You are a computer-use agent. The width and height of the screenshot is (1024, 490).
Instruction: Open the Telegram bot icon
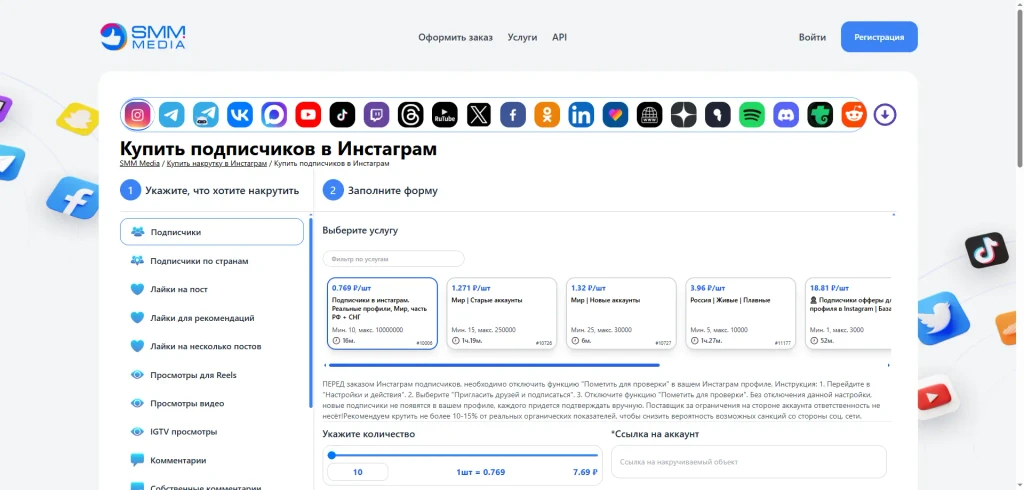(206, 115)
